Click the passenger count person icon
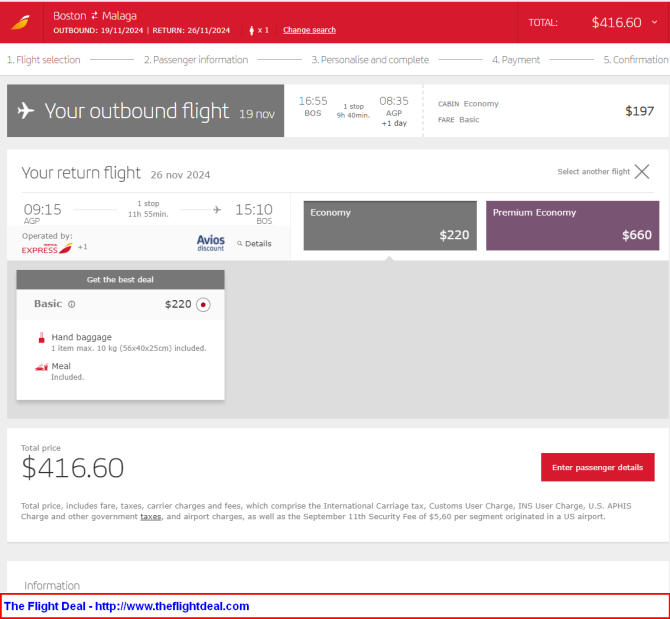Image resolution: width=670 pixels, height=619 pixels. tap(251, 30)
